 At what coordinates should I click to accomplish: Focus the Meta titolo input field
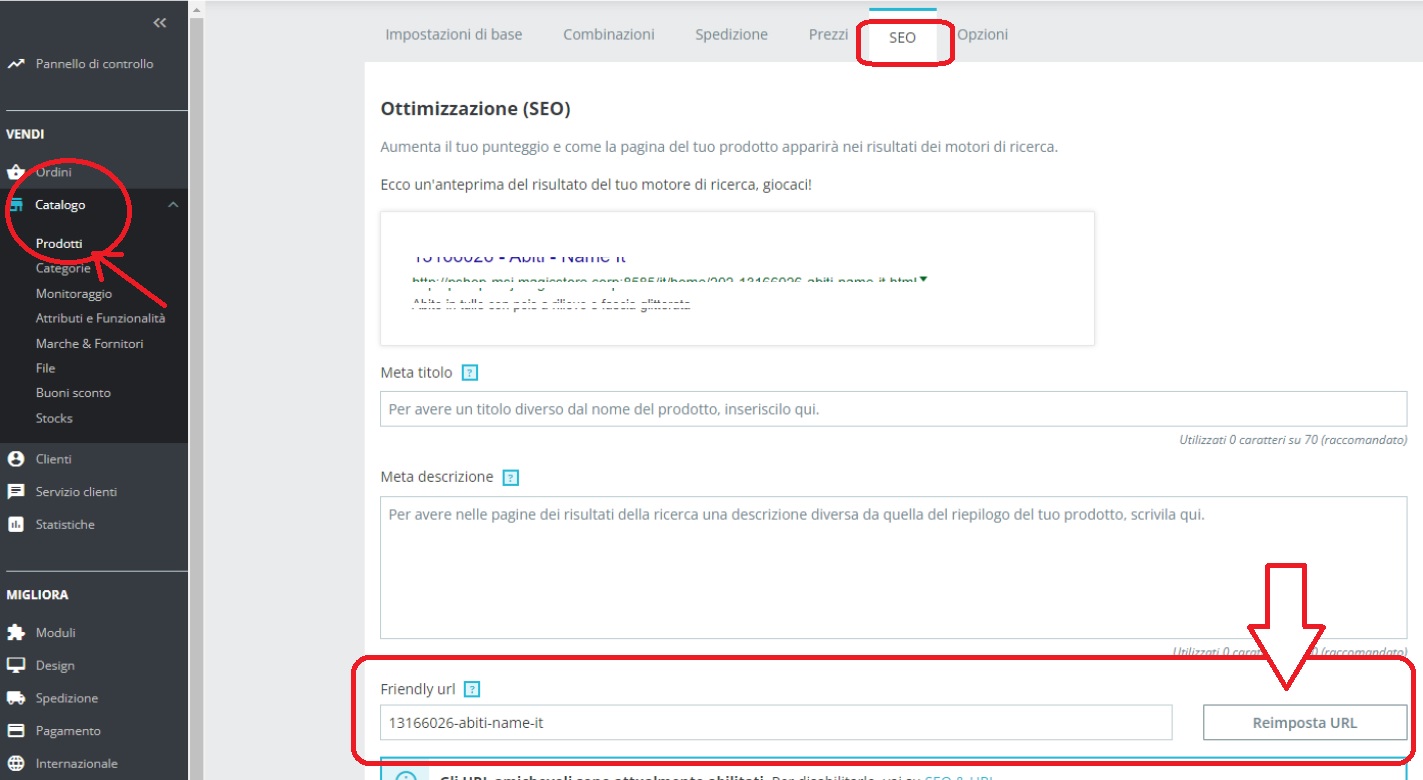pos(894,410)
